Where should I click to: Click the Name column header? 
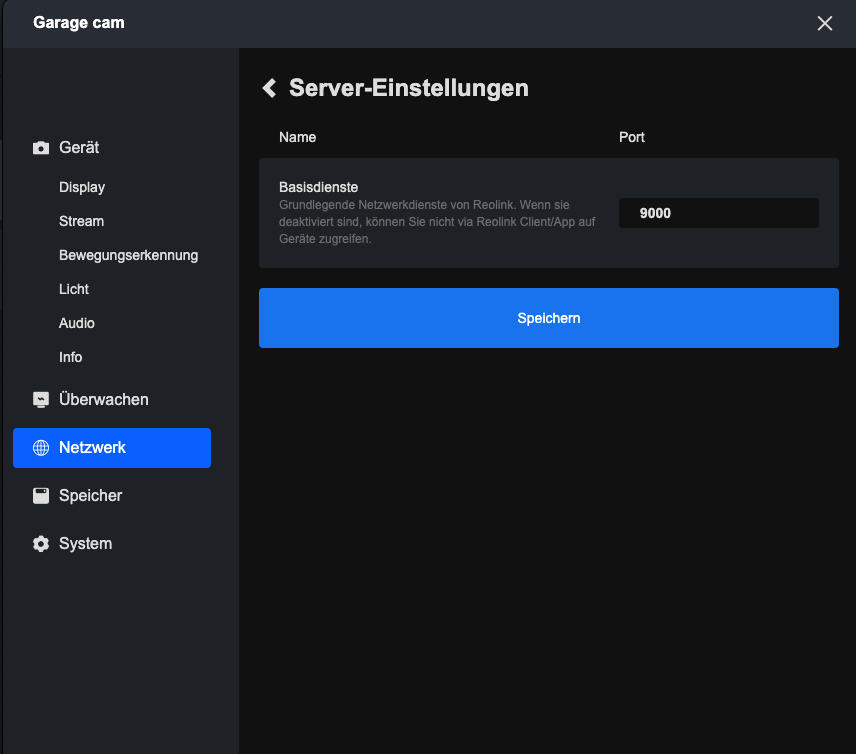(x=297, y=137)
